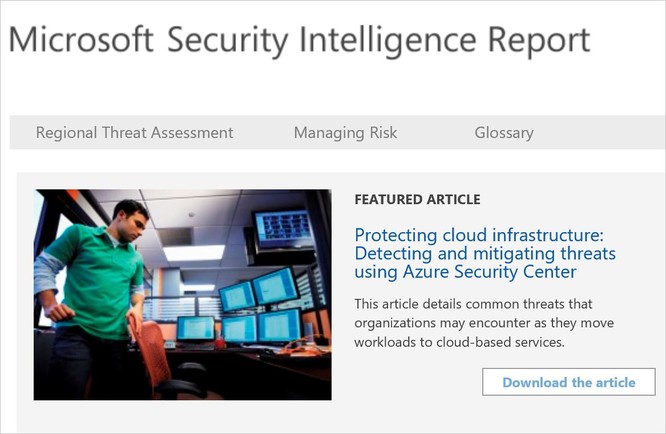The width and height of the screenshot is (666, 434).
Task: Click 'workloads to cloud-based services' text line
Action: click(459, 342)
